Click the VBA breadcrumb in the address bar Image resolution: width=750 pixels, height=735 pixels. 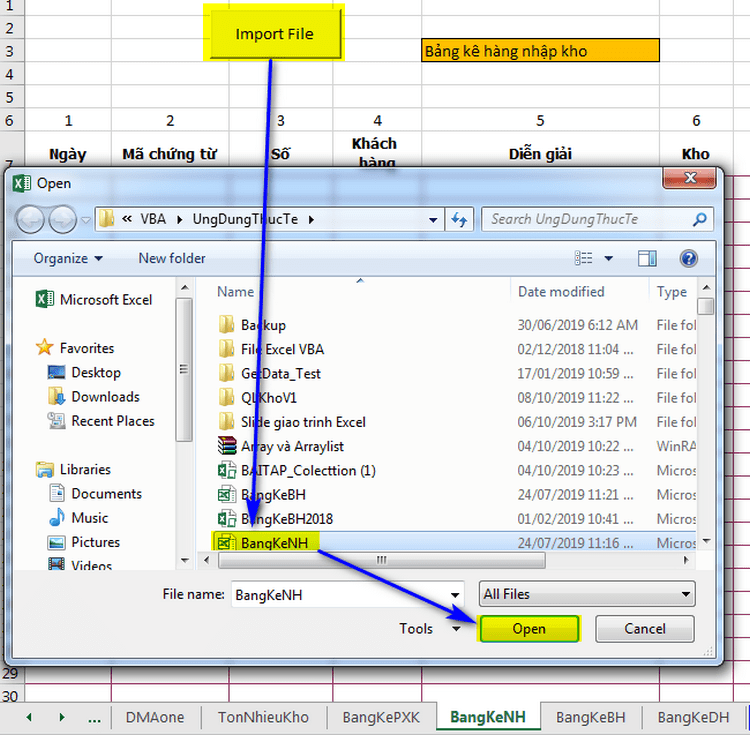(153, 219)
